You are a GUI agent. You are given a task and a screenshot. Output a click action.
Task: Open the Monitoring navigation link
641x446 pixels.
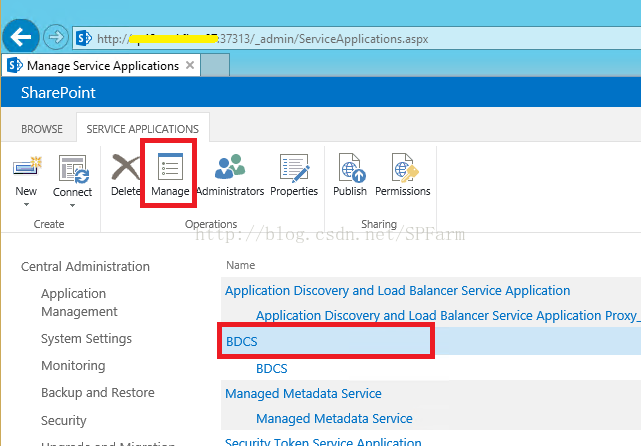click(x=73, y=365)
